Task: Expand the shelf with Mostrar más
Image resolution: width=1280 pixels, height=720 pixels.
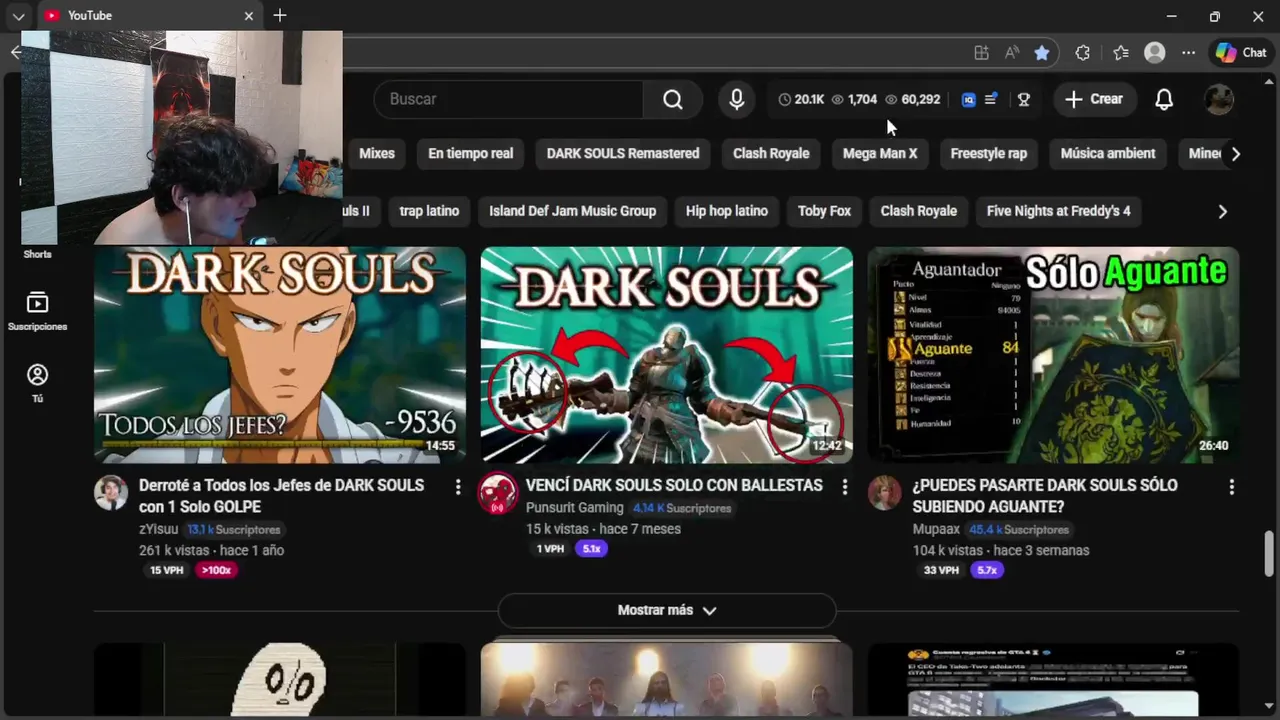Action: click(667, 610)
